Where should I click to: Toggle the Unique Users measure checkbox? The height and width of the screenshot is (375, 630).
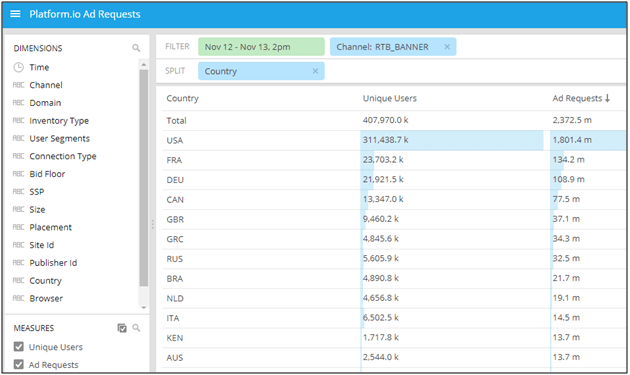point(18,346)
